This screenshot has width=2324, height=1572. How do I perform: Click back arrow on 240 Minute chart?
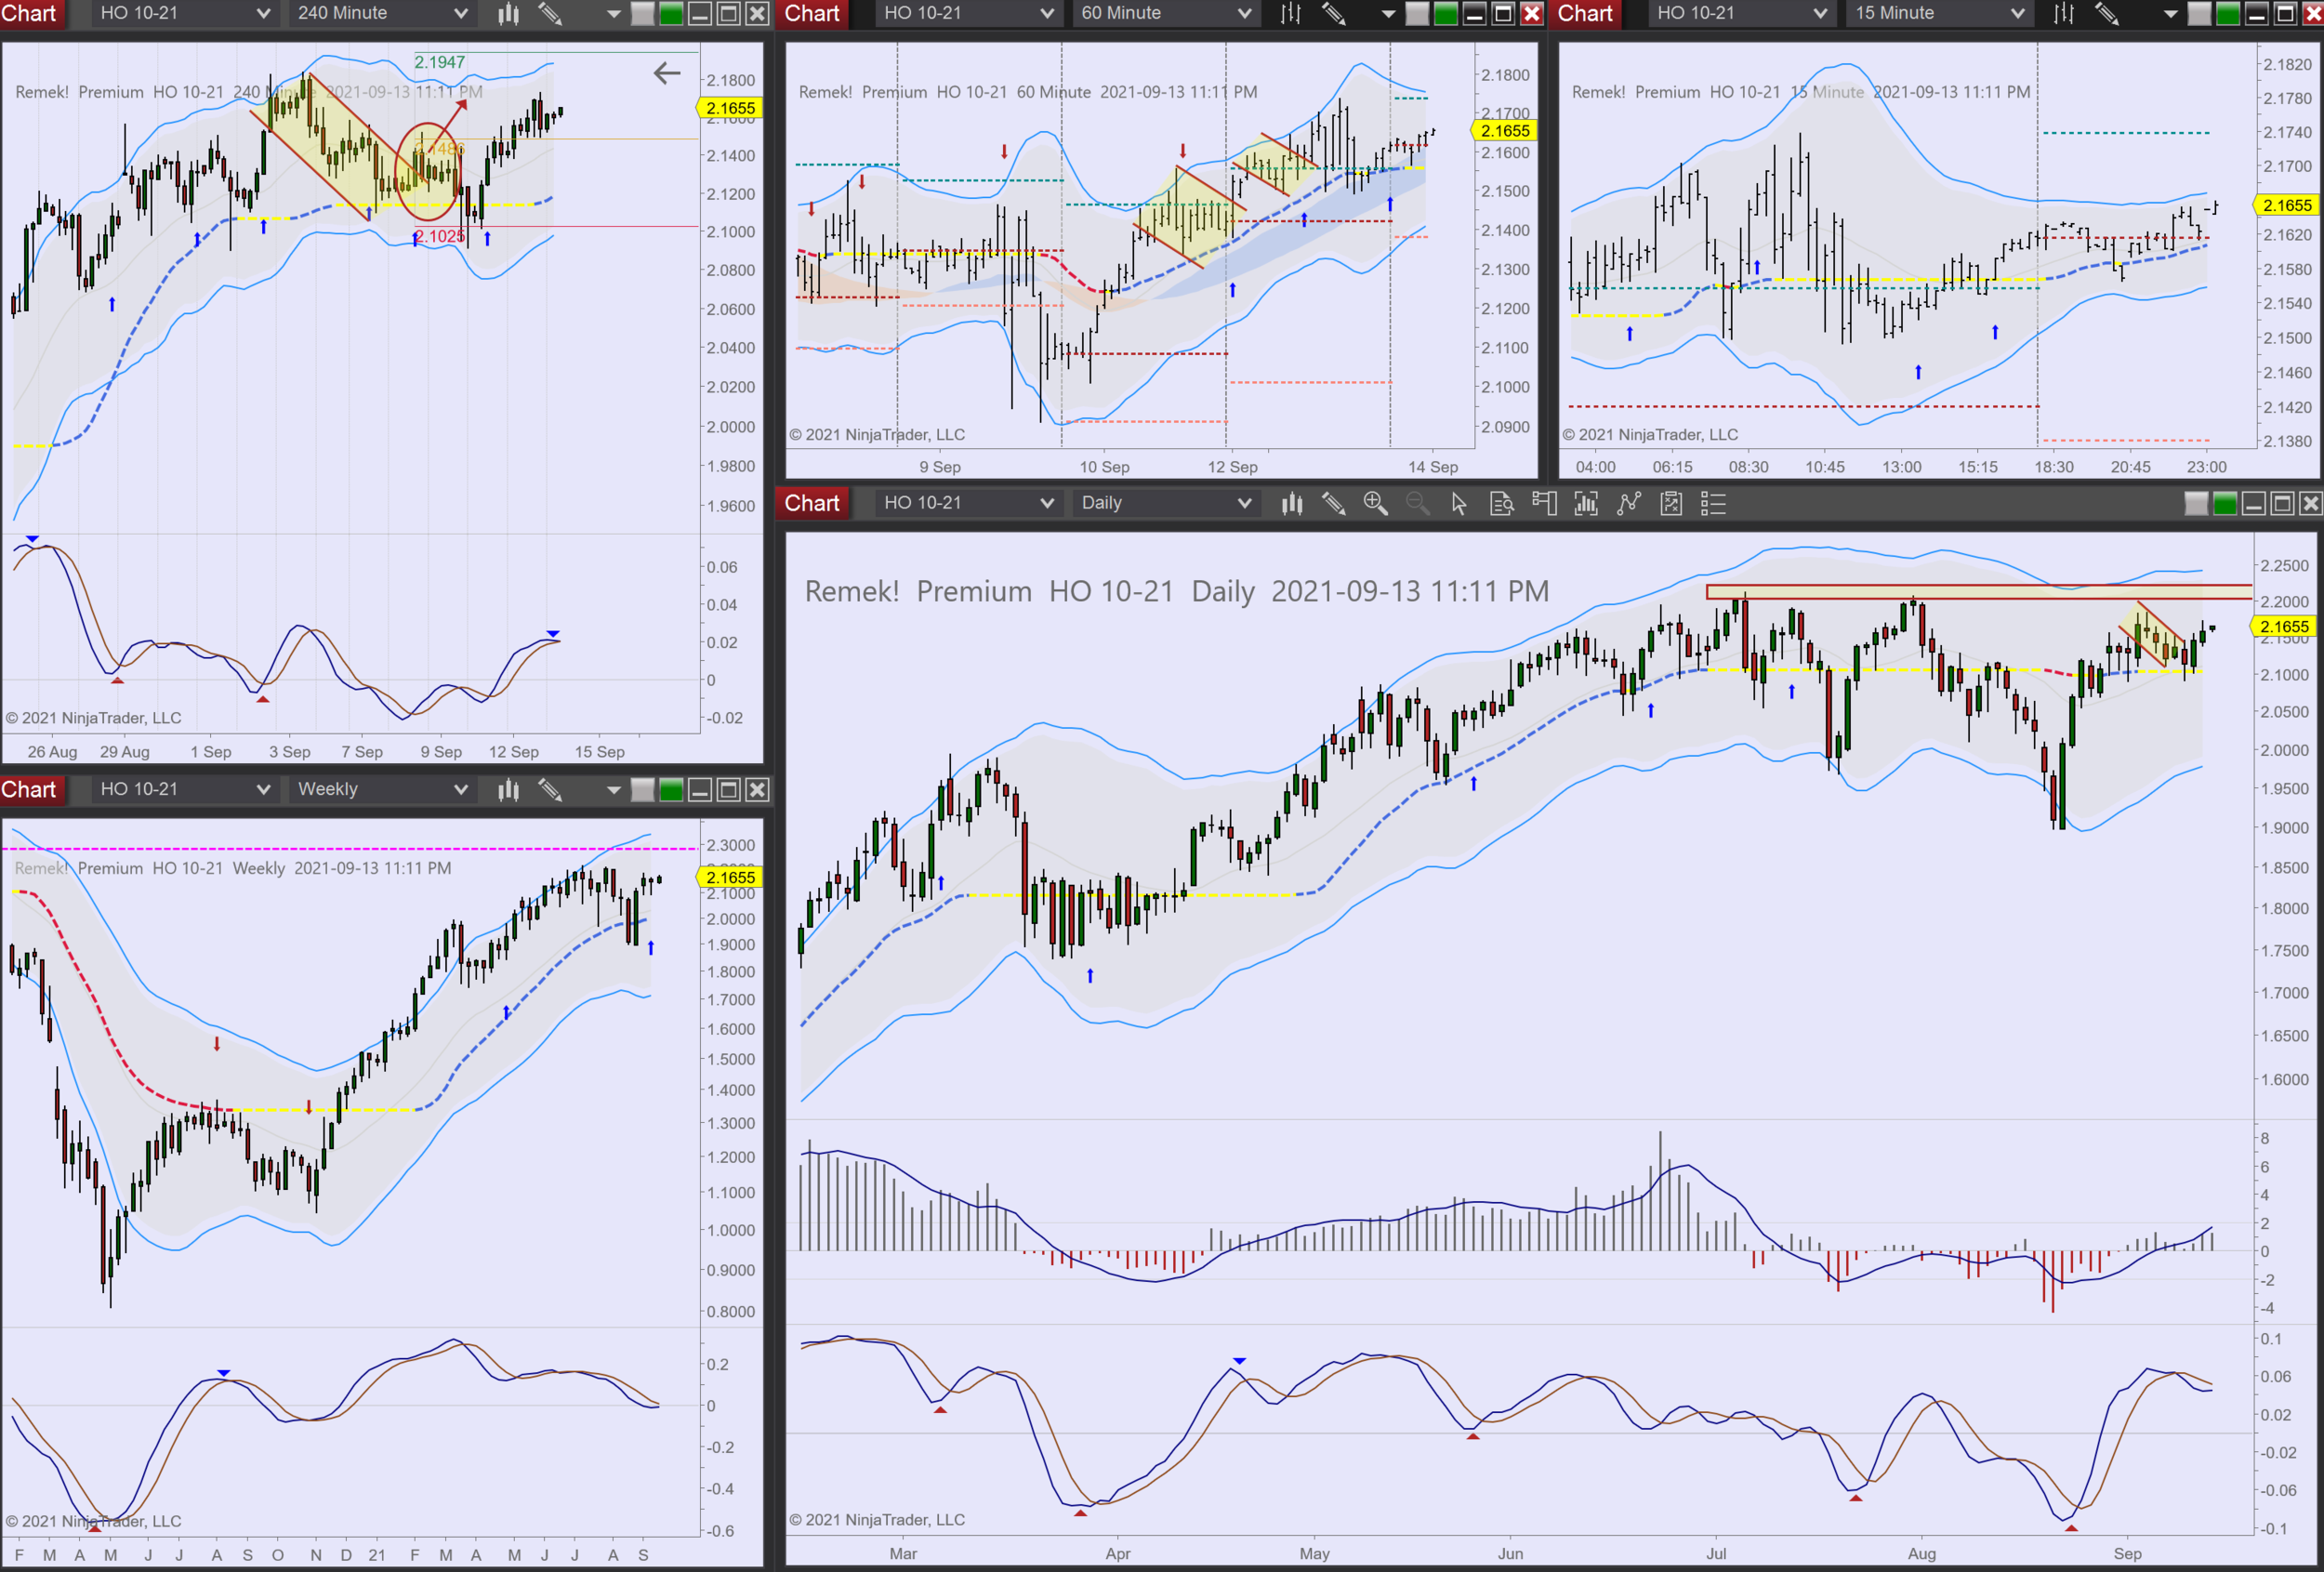pyautogui.click(x=666, y=73)
